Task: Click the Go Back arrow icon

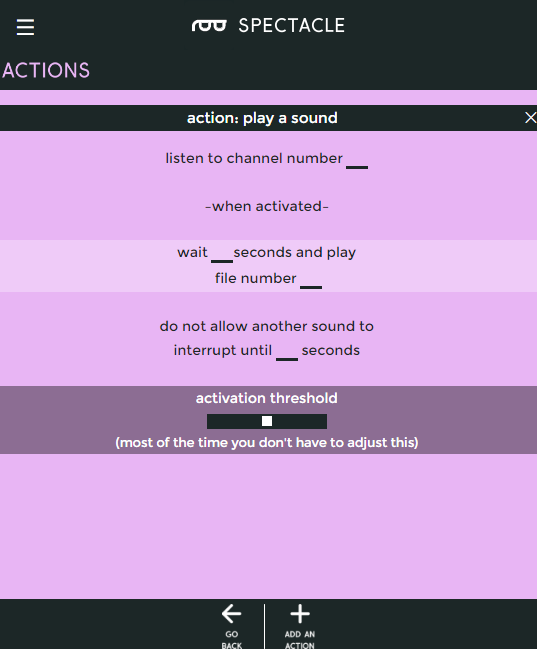Action: [x=231, y=613]
